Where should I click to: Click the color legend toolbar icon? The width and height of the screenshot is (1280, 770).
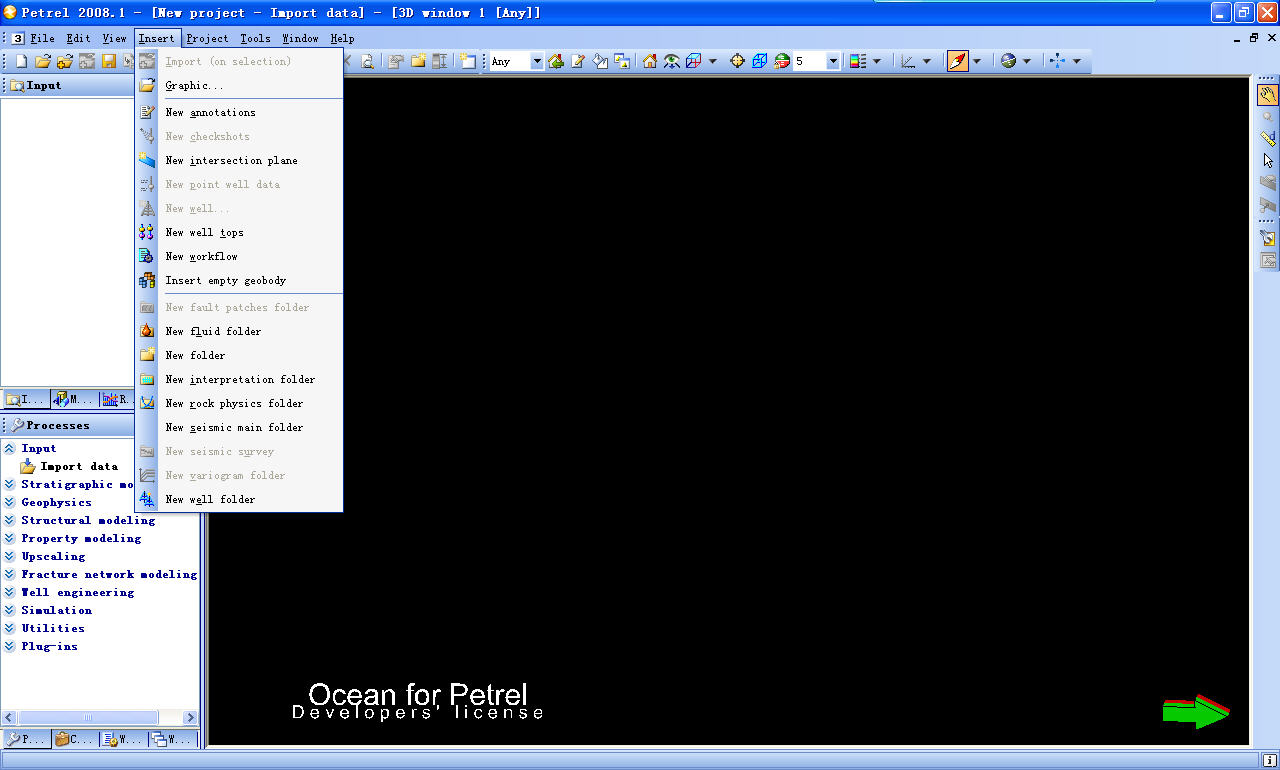tap(858, 62)
